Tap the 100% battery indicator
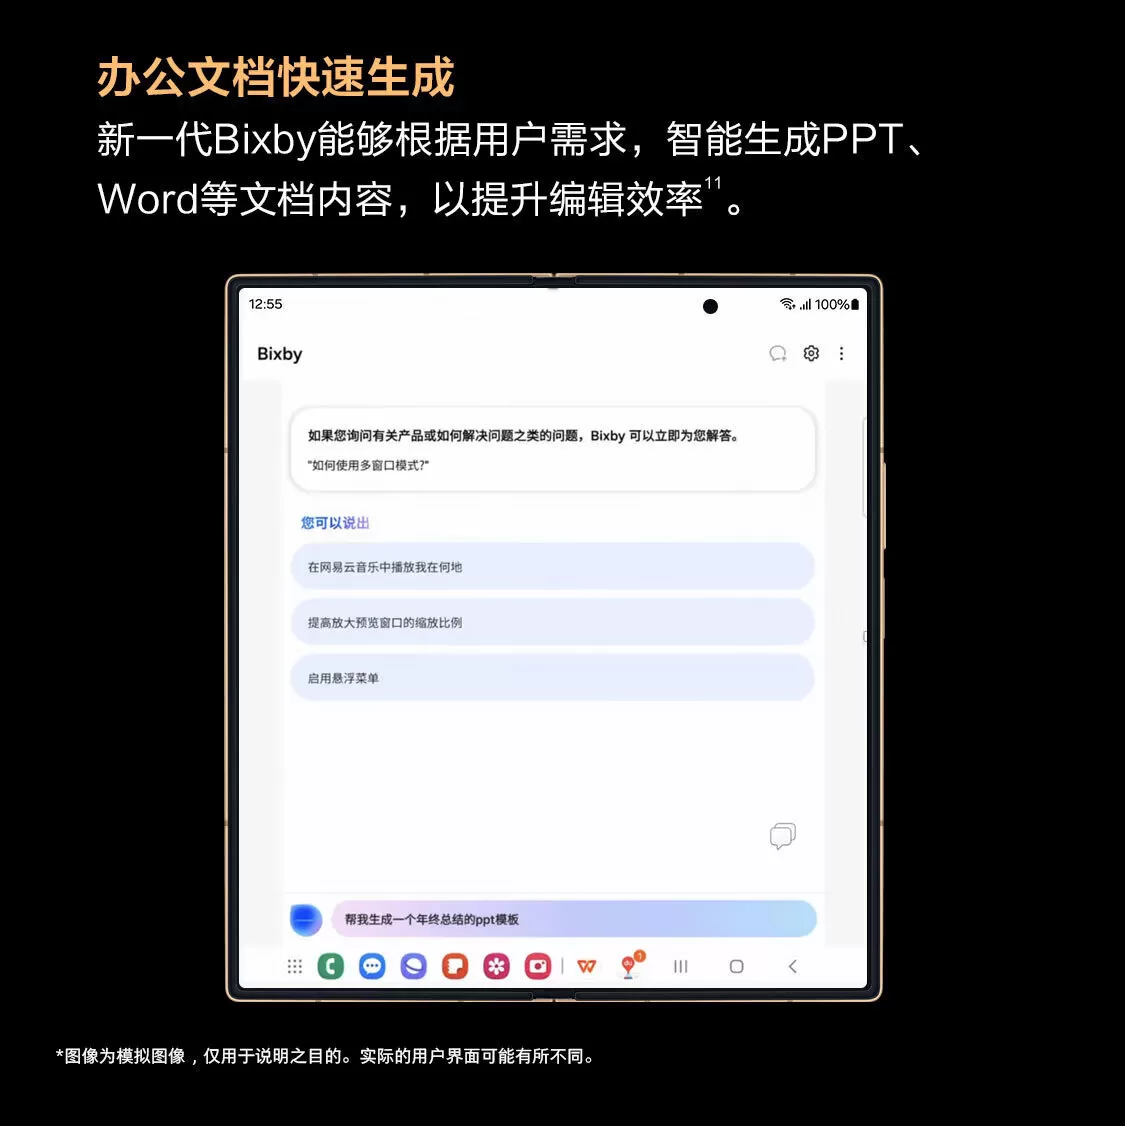Viewport: 1125px width, 1126px height. (836, 304)
